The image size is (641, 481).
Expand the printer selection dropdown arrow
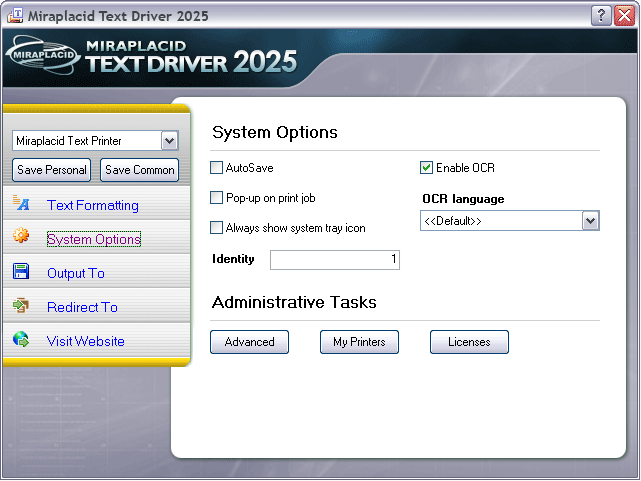[x=170, y=141]
